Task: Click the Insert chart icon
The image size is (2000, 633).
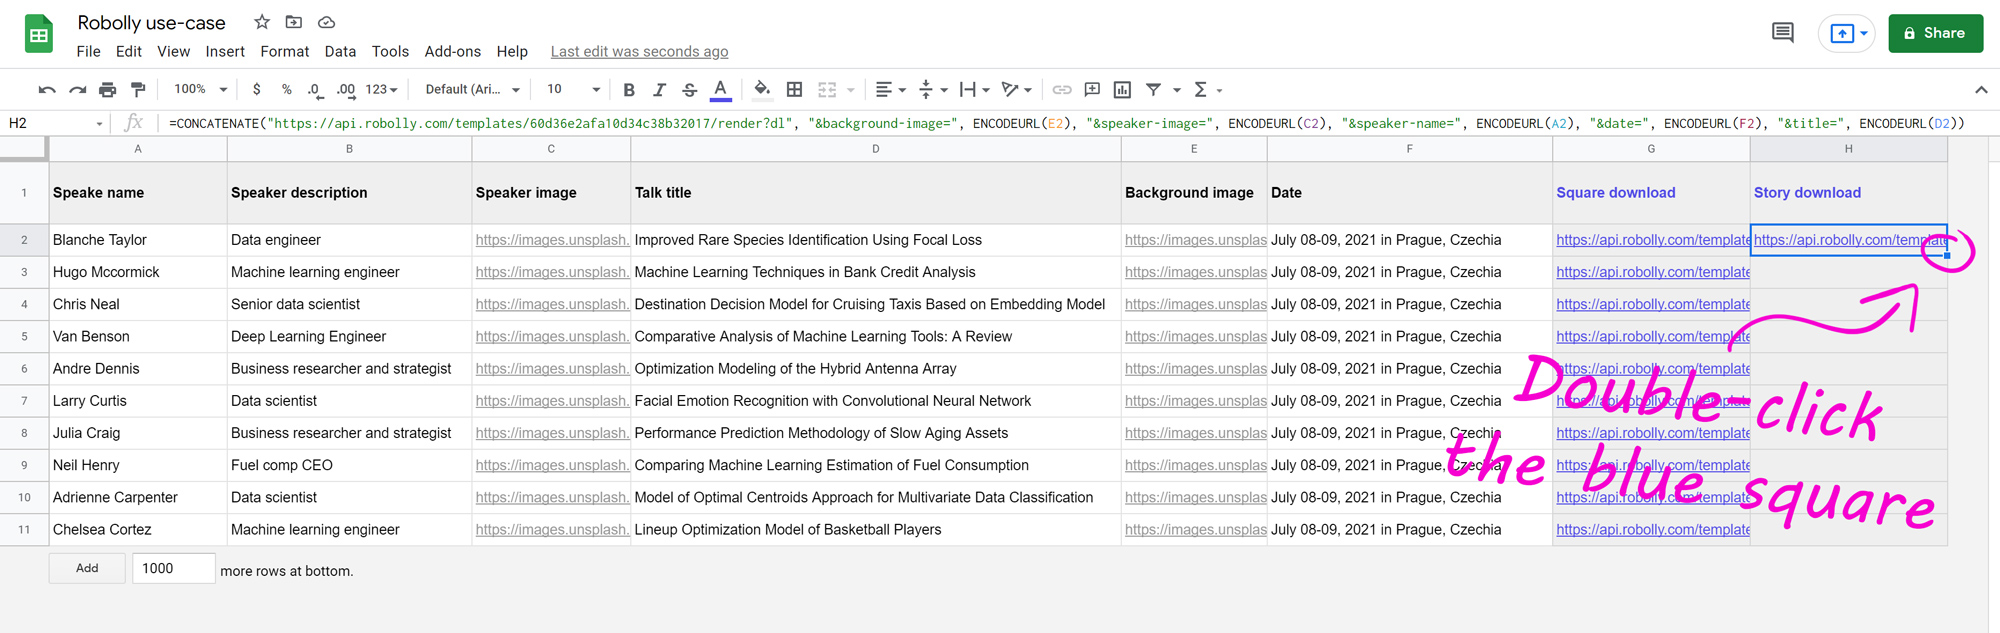Action: pyautogui.click(x=1122, y=90)
